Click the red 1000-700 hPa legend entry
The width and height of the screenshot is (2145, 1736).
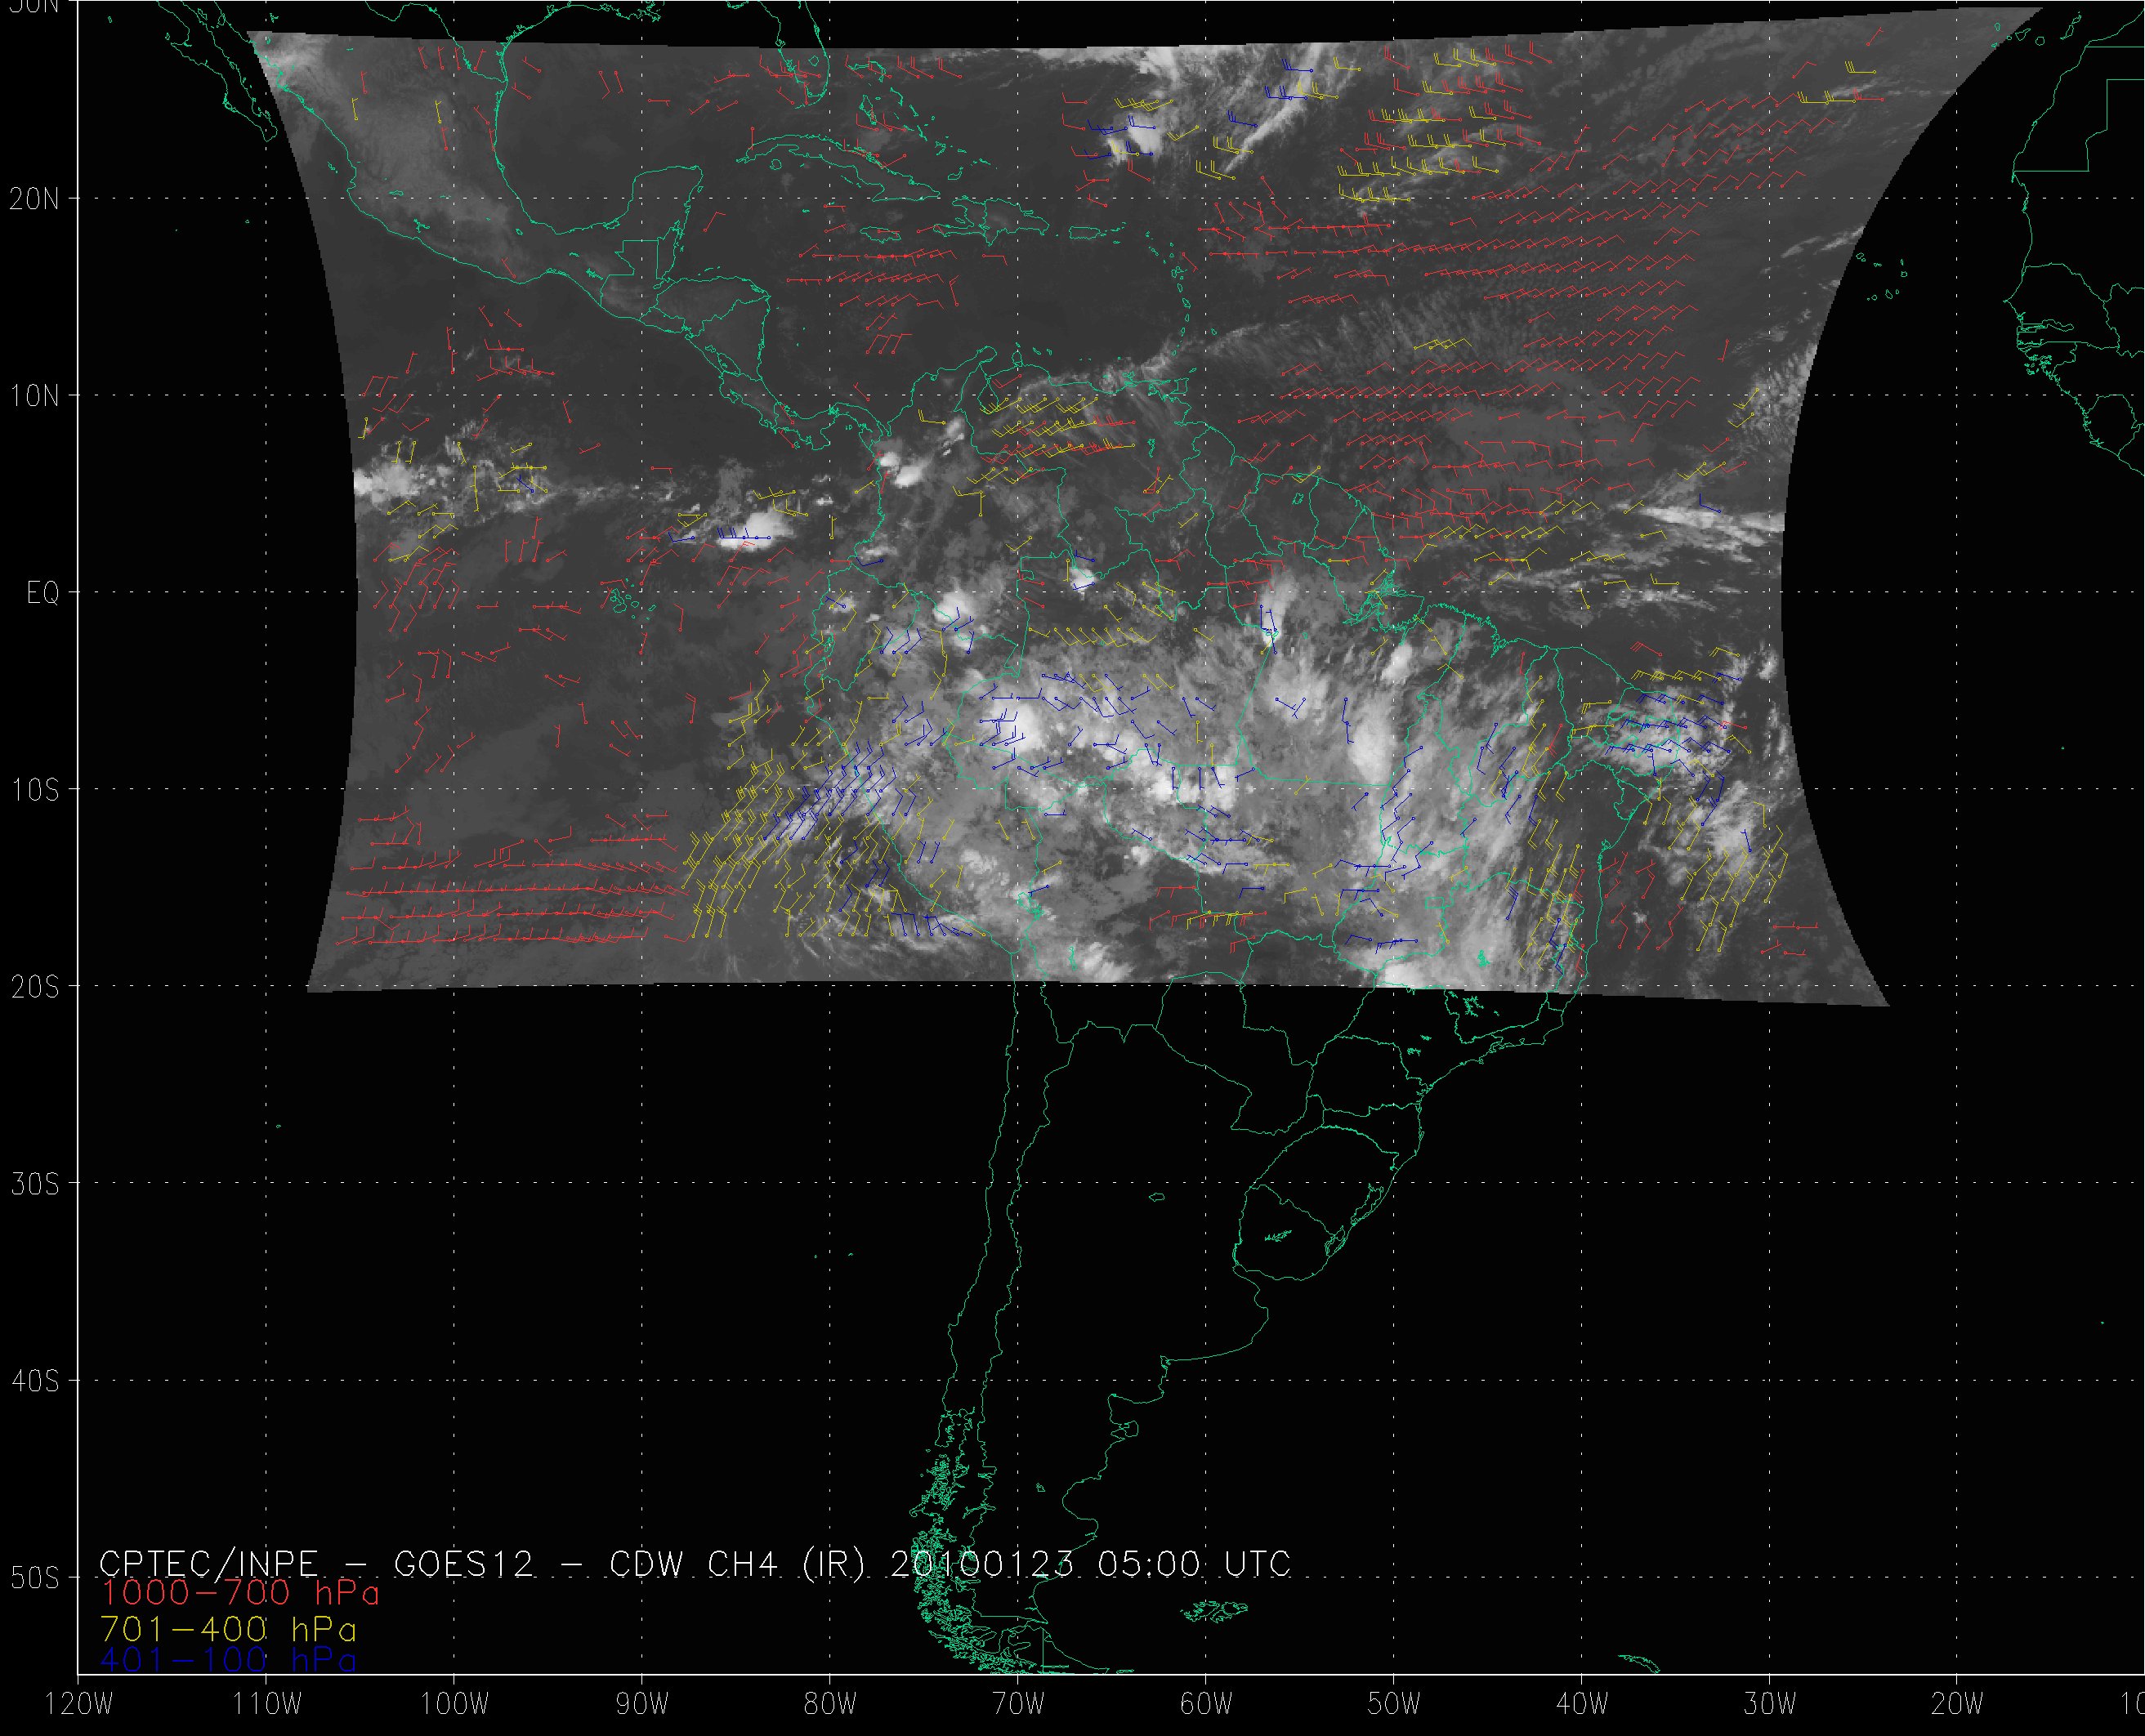click(240, 1593)
